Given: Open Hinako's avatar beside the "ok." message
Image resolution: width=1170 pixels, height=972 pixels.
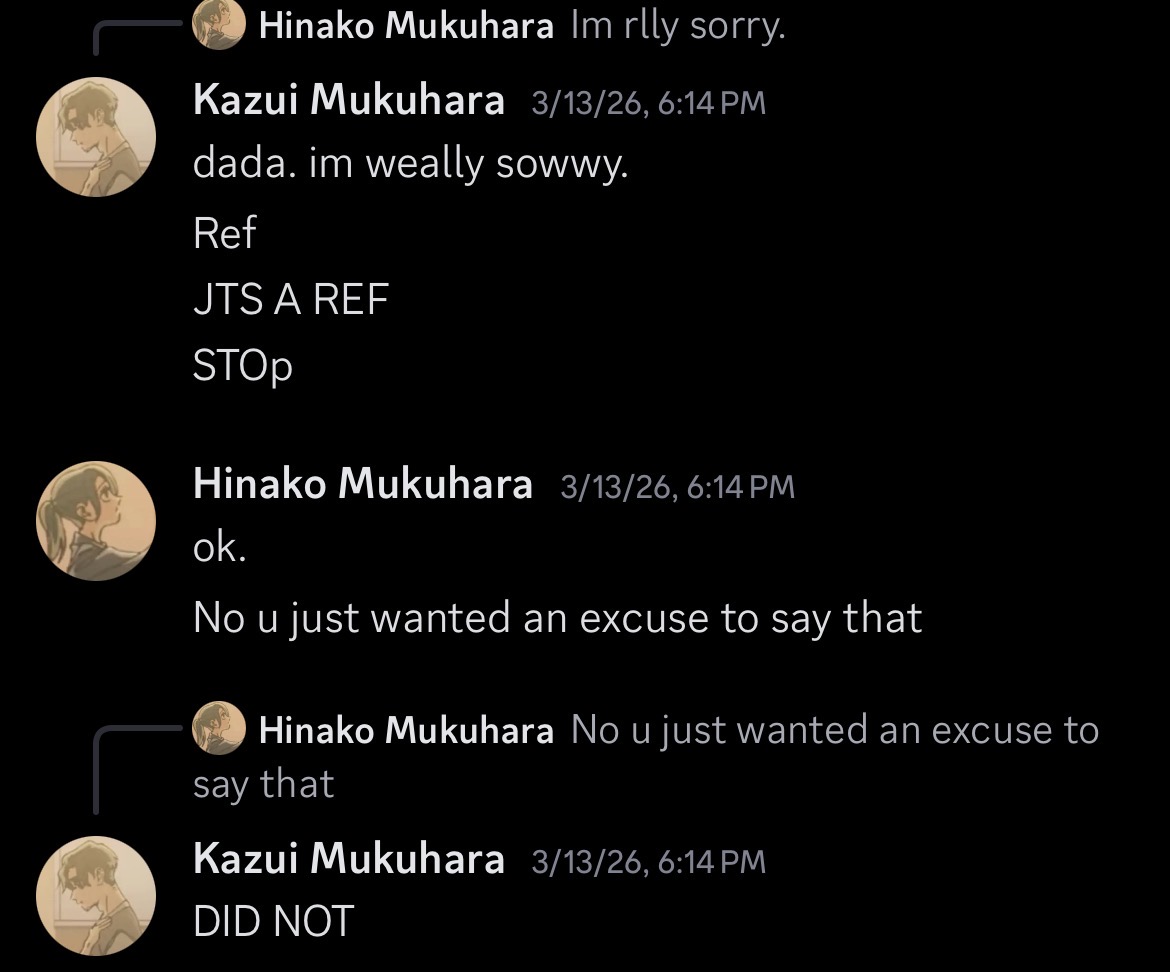Looking at the screenshot, I should tap(95, 520).
